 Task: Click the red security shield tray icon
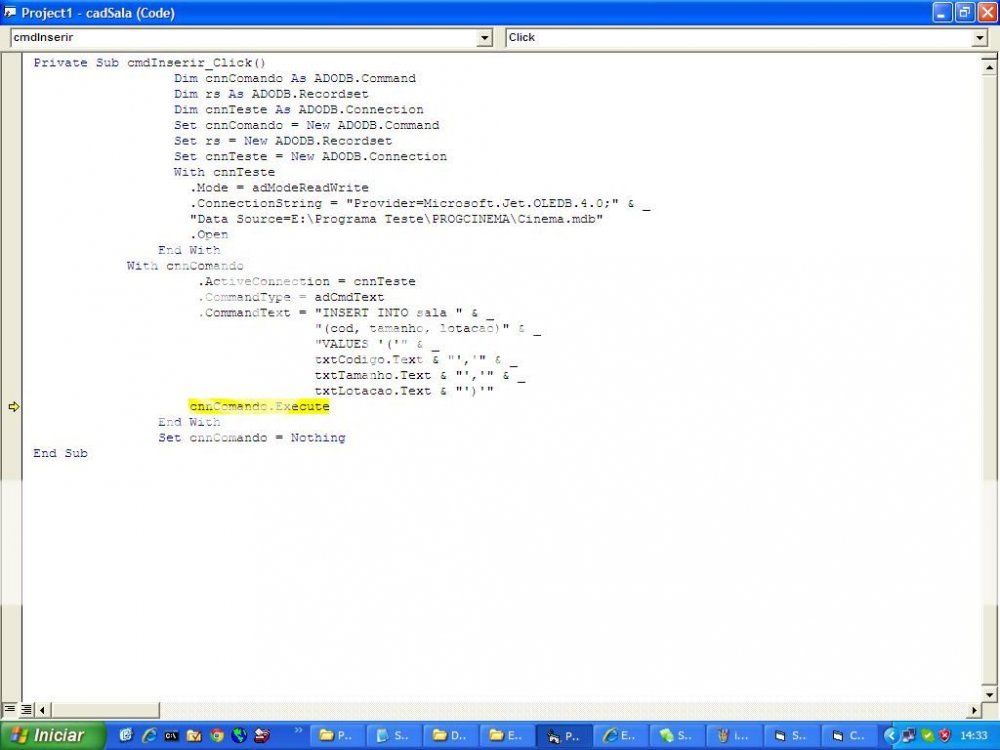(944, 735)
